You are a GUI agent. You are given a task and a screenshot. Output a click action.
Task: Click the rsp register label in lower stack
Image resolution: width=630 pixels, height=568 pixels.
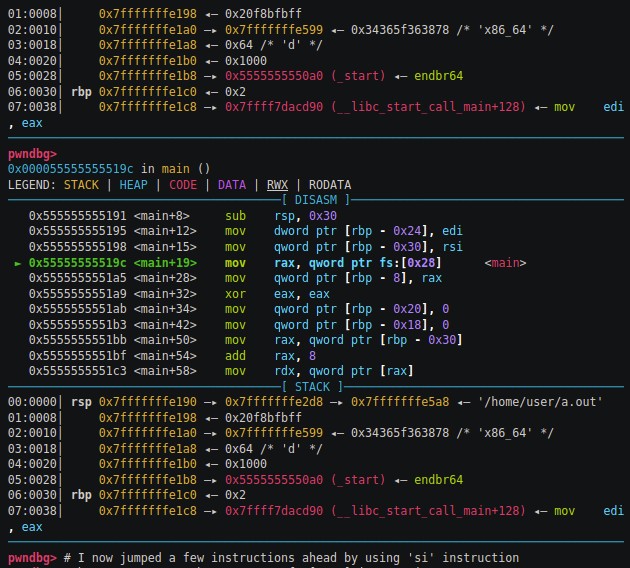pos(81,402)
